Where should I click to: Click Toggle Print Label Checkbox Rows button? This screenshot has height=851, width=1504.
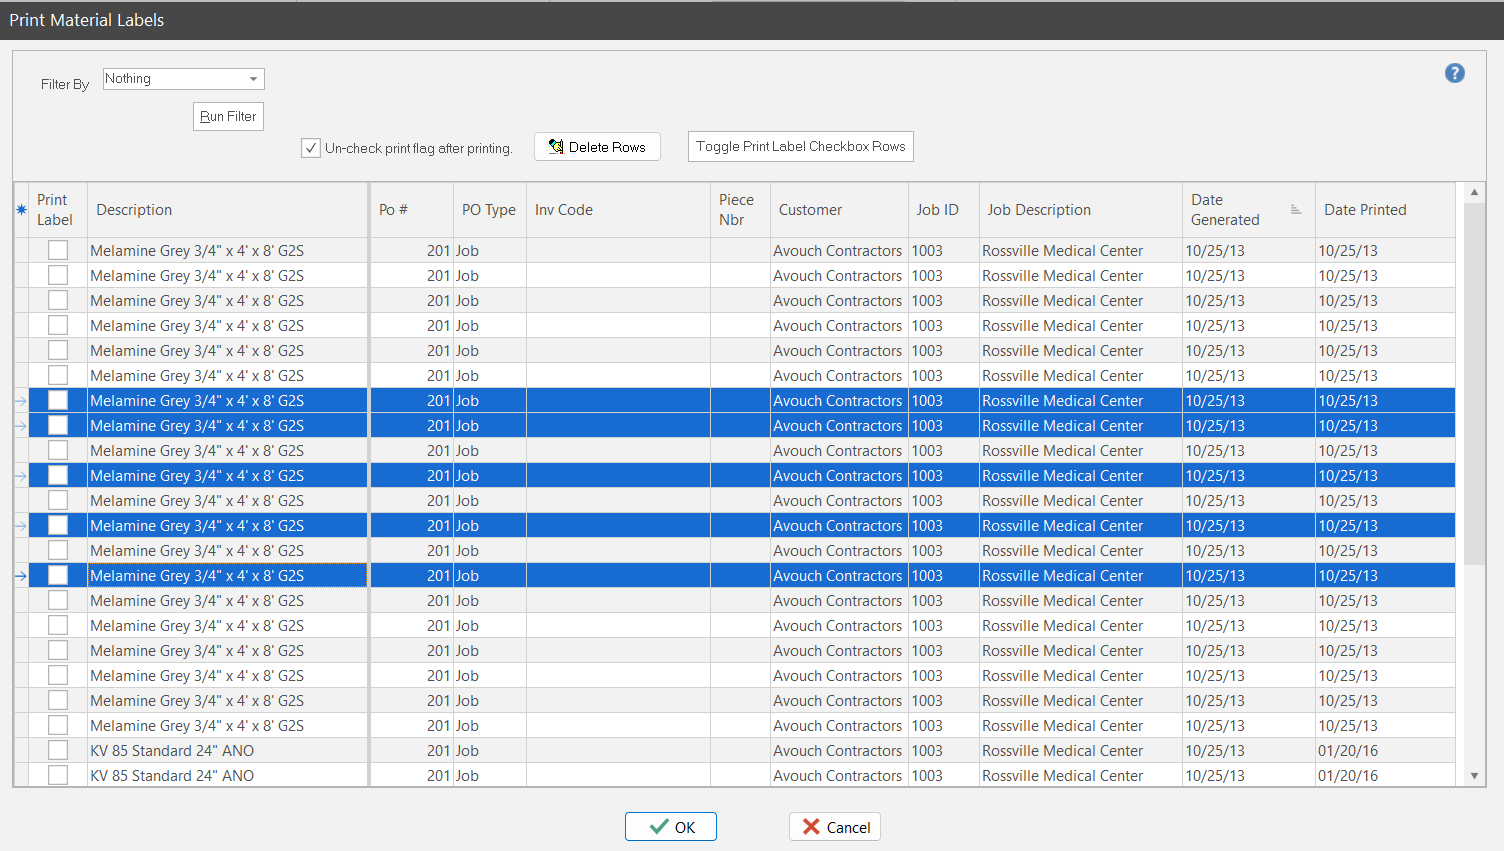pyautogui.click(x=800, y=147)
